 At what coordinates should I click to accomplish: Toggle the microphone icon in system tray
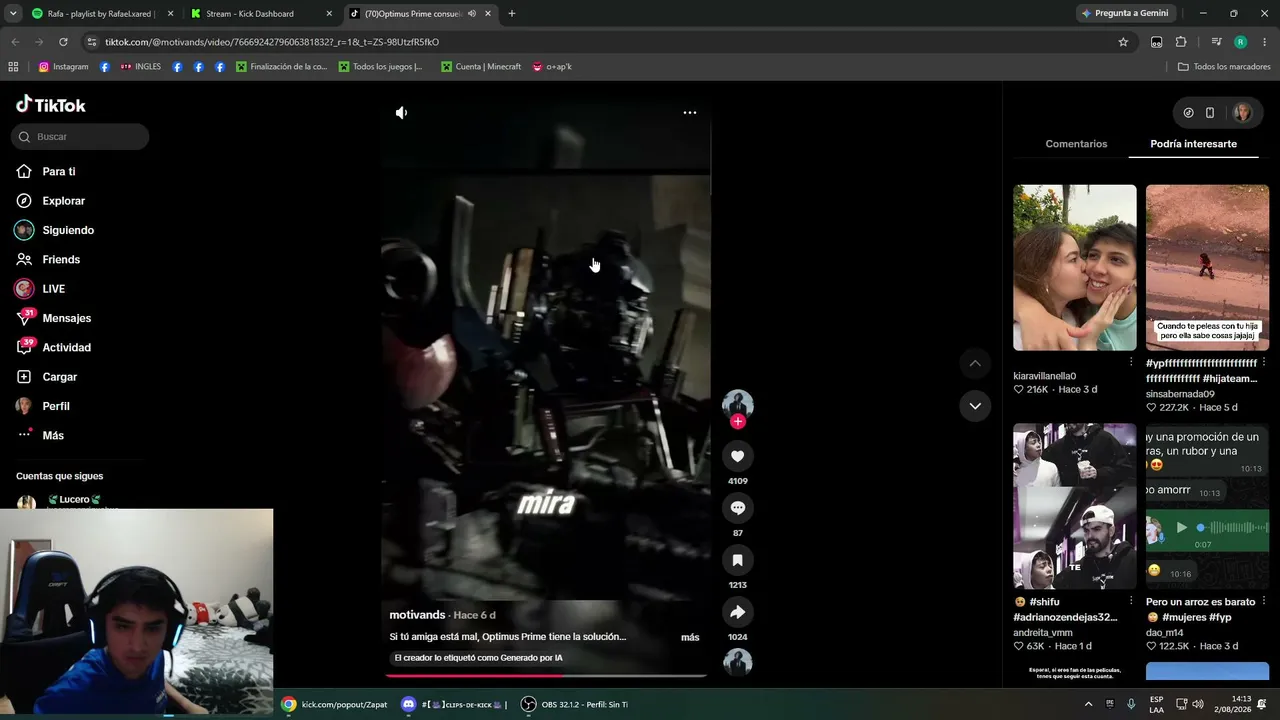coord(1131,704)
